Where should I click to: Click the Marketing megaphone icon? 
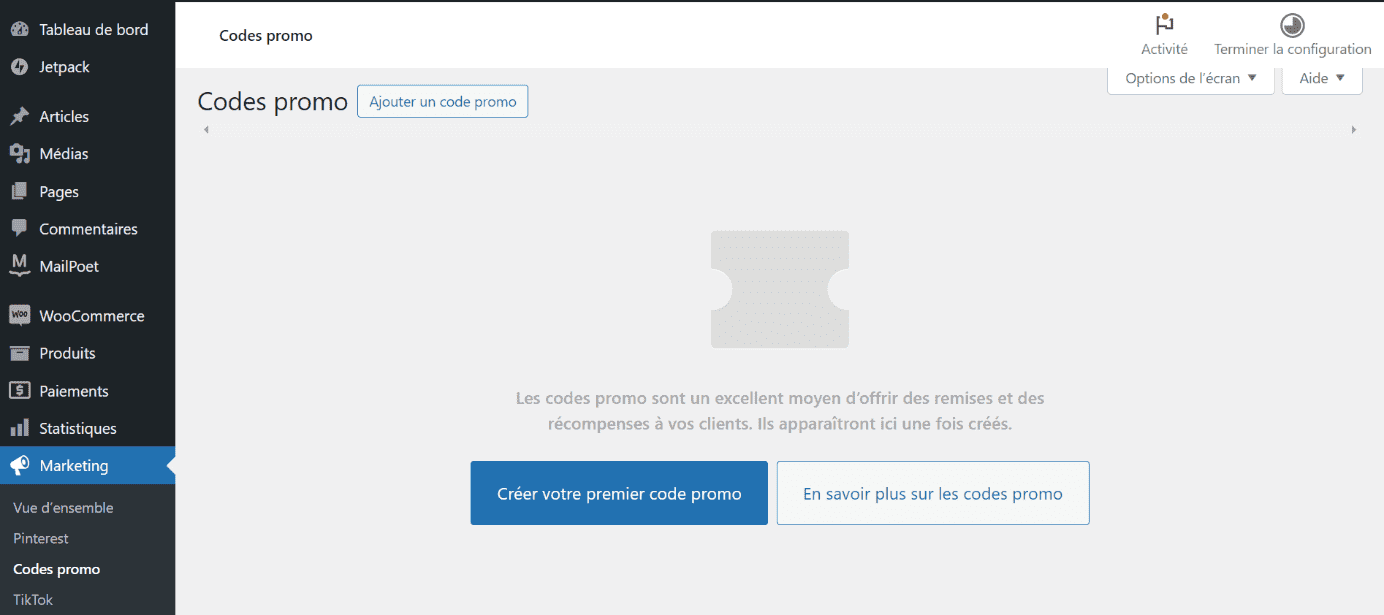(x=19, y=466)
